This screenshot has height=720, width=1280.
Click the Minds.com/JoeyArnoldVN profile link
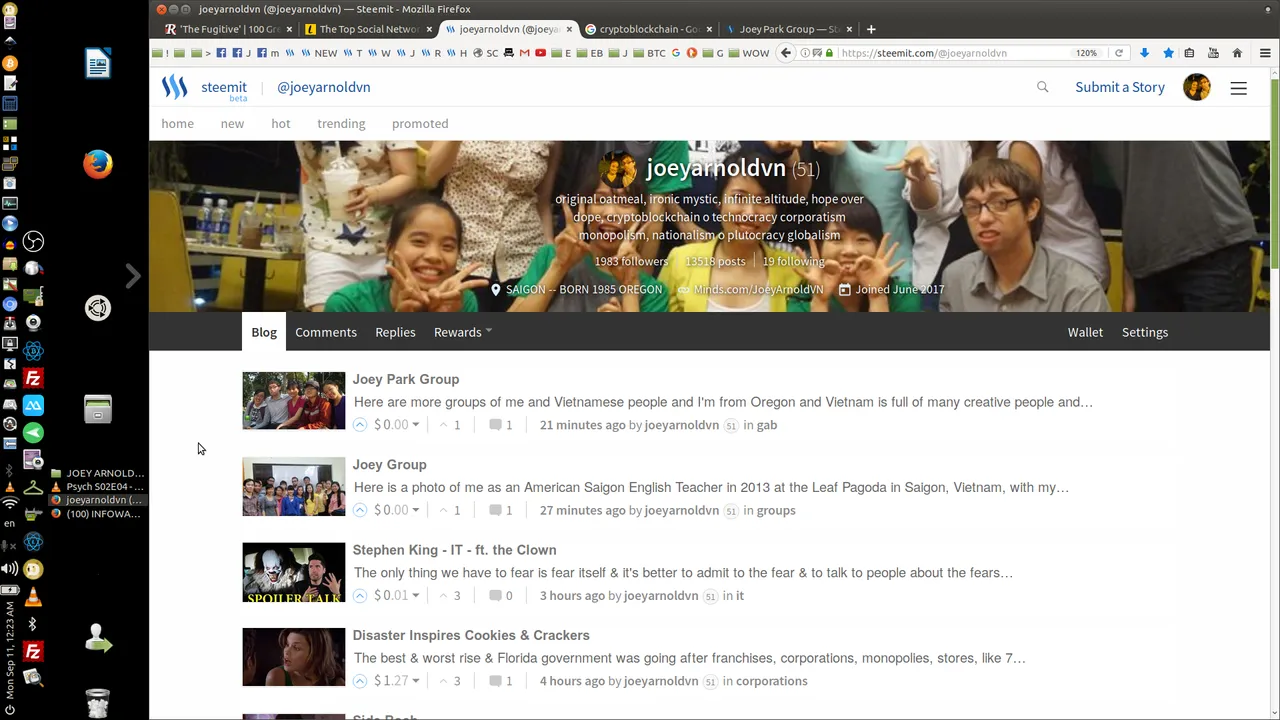coord(758,289)
